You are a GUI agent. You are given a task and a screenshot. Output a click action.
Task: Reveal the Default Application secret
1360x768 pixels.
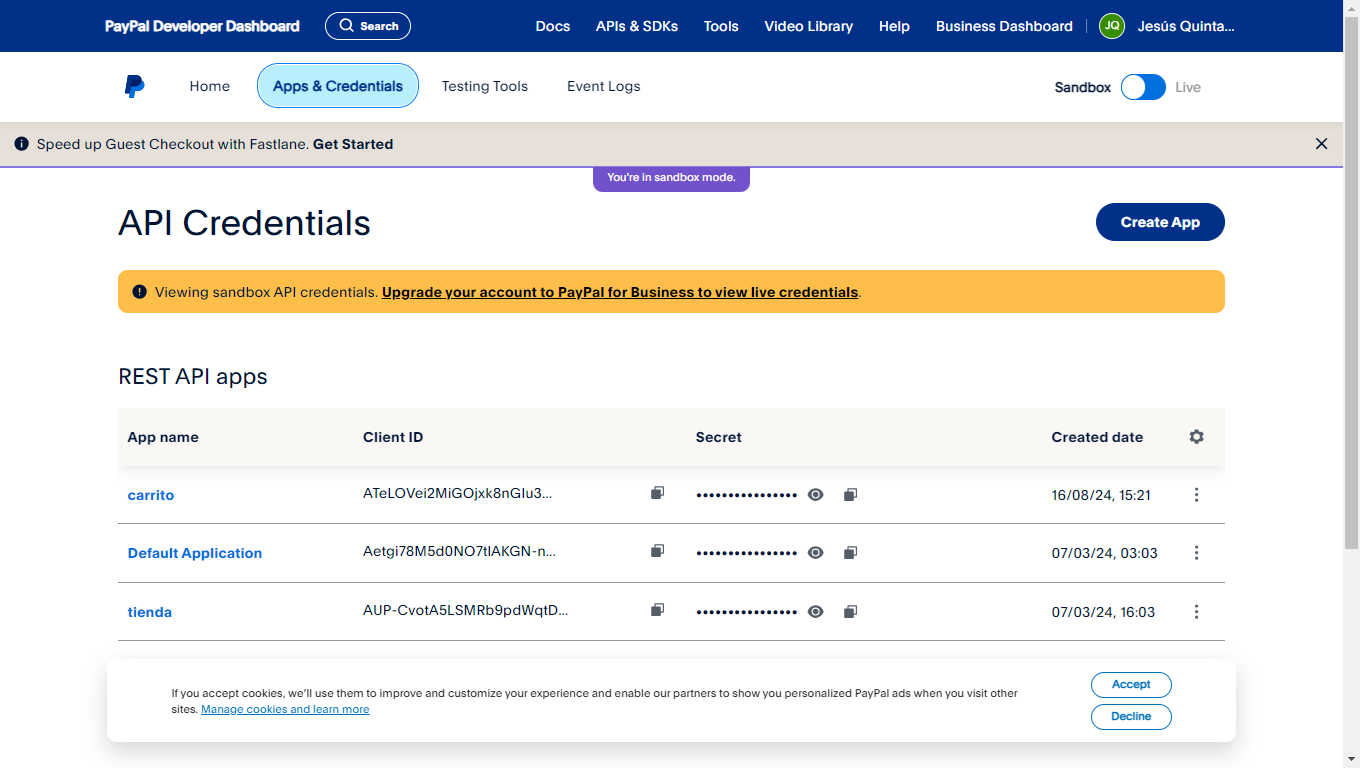816,553
